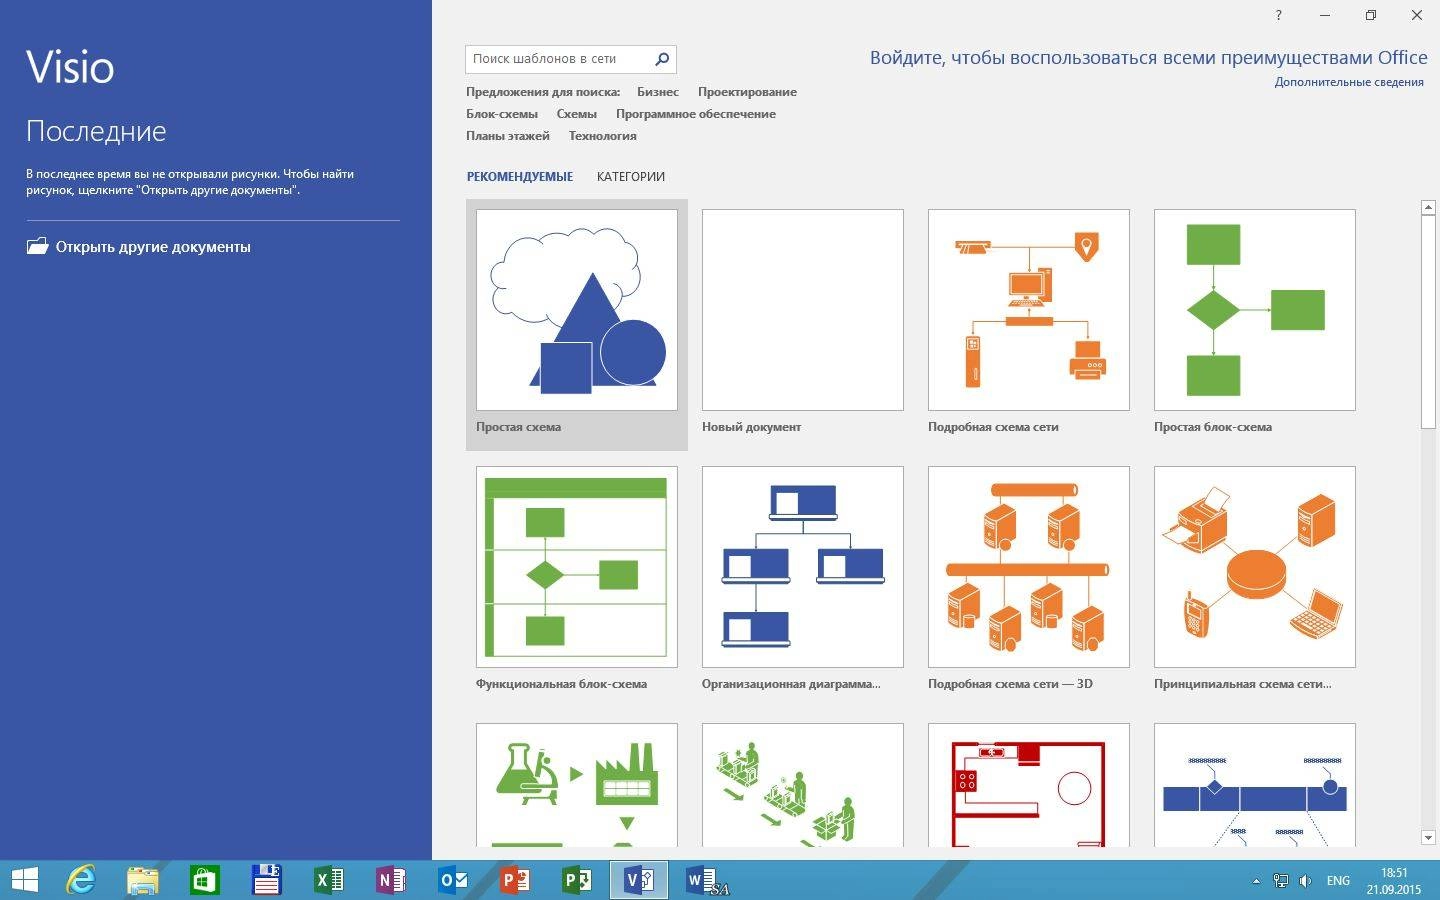Launch OneNote from the taskbar
The image size is (1440, 900).
tap(391, 880)
